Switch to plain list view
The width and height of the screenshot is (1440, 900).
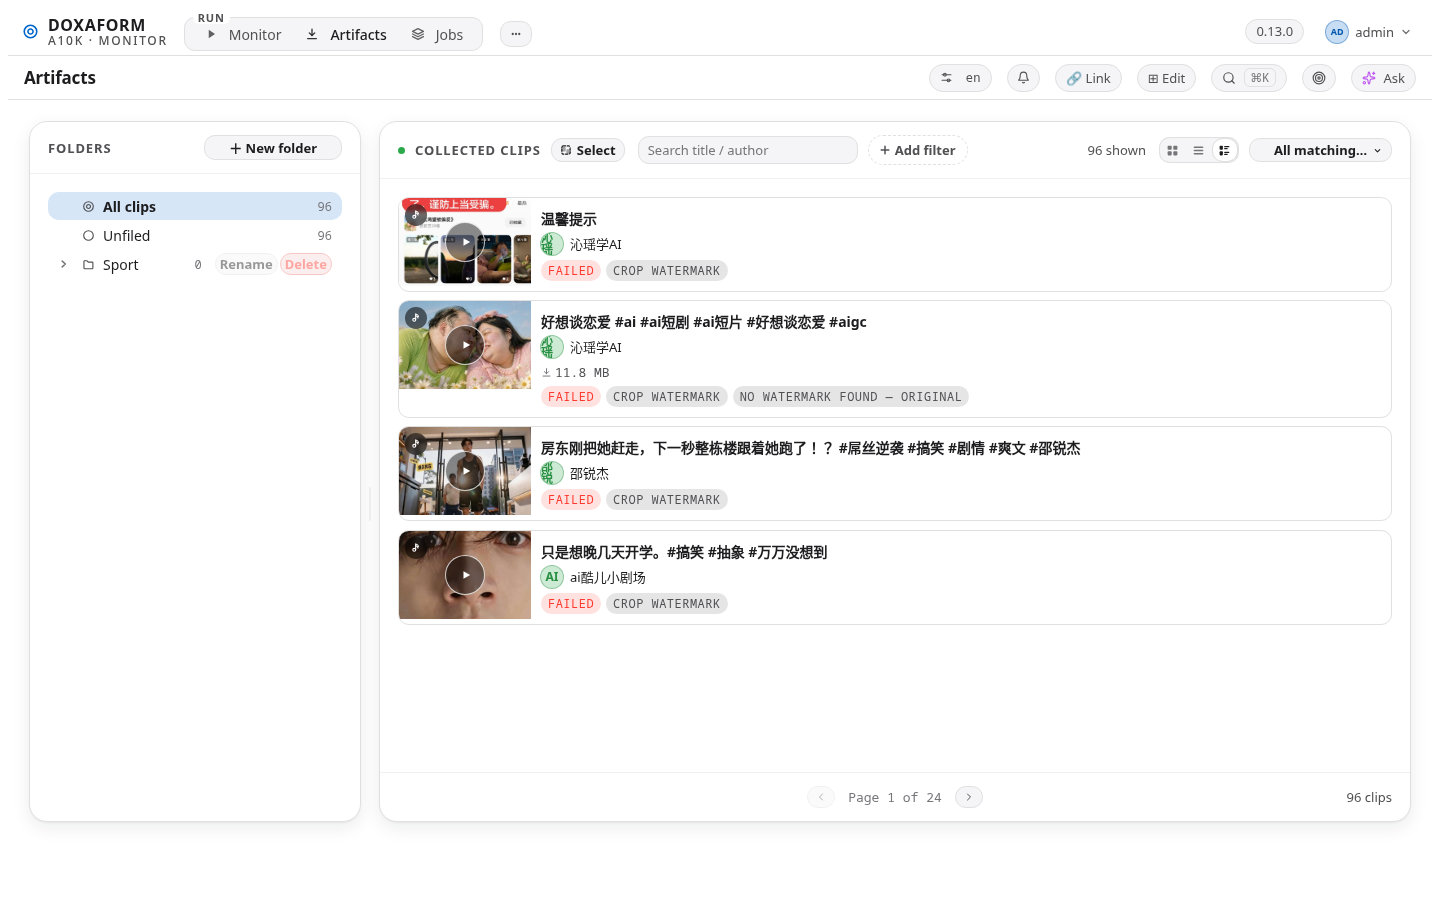tap(1198, 151)
